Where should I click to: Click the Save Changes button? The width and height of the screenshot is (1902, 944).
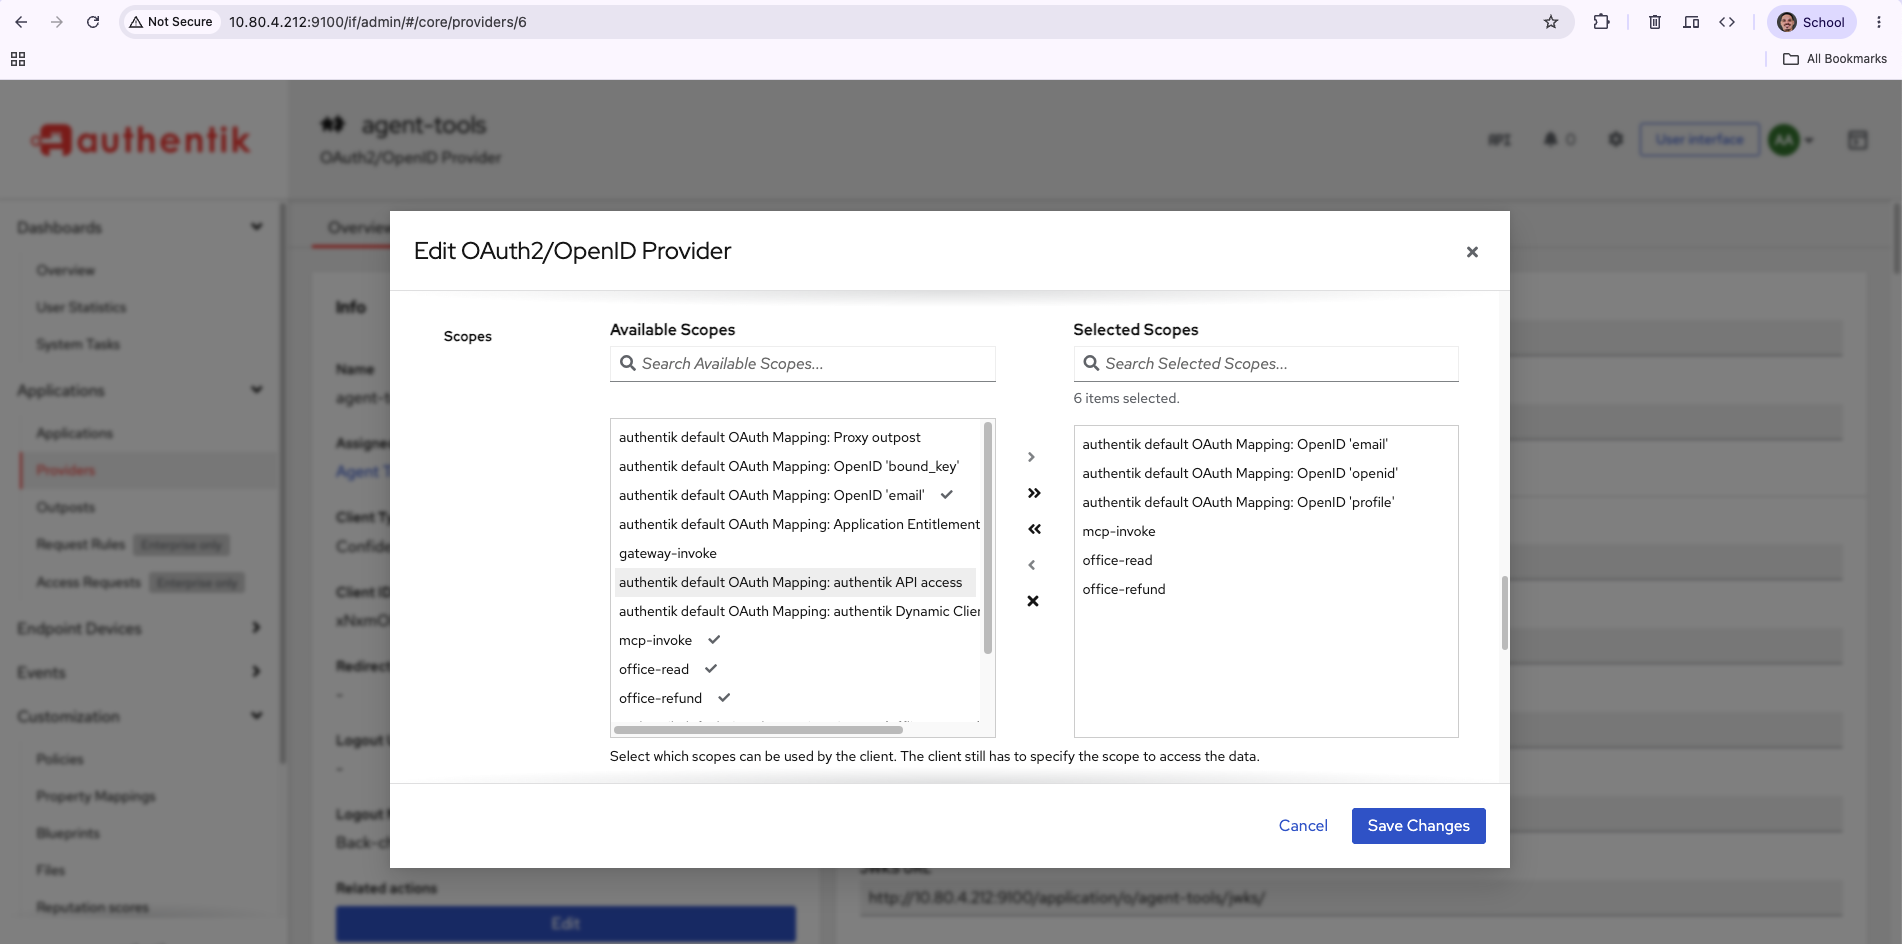pyautogui.click(x=1418, y=826)
